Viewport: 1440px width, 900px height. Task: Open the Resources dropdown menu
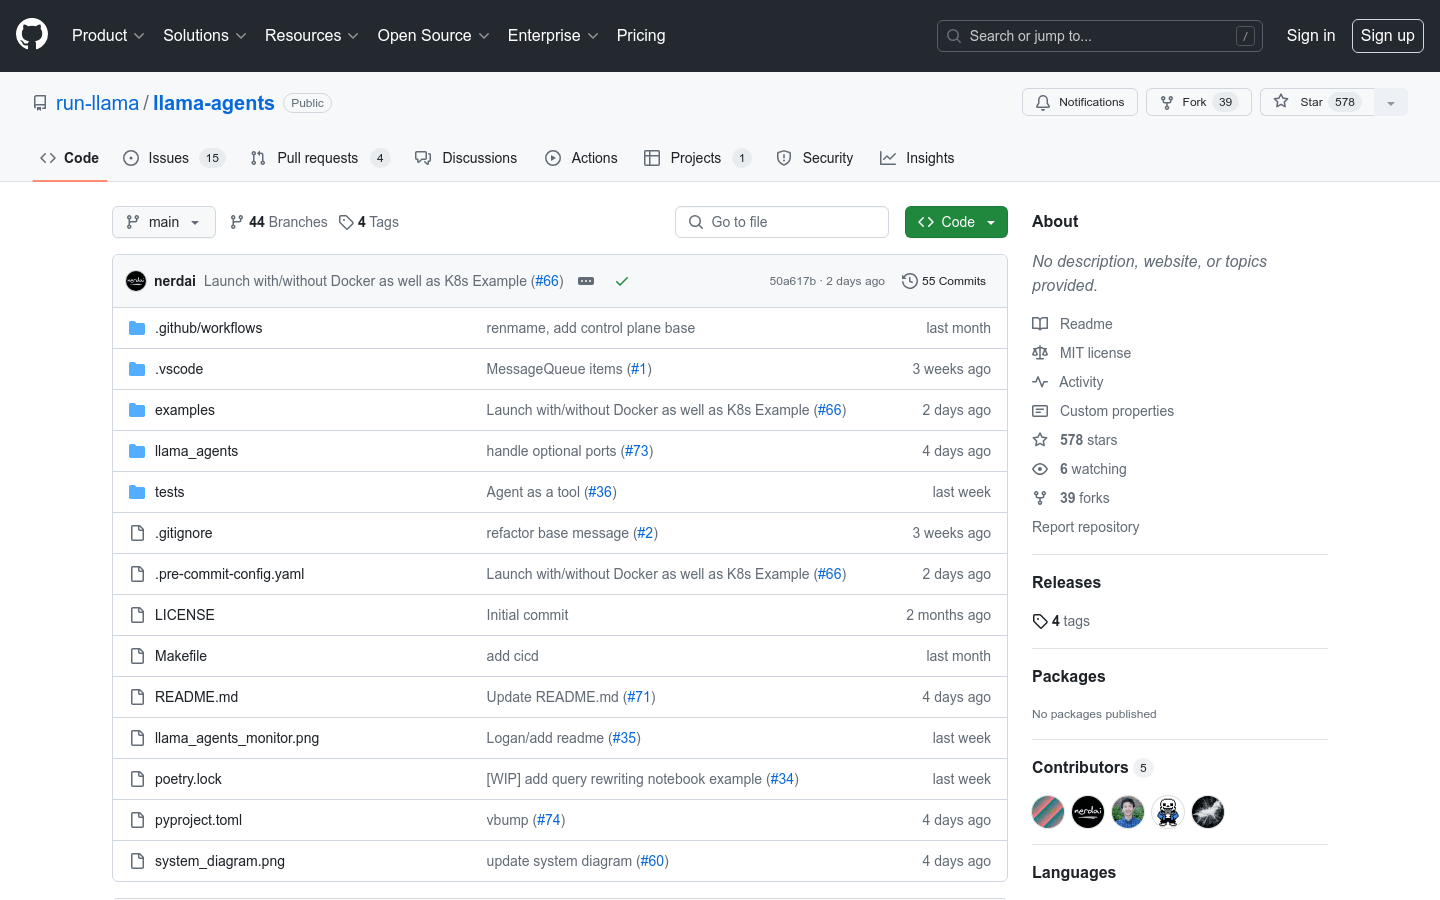click(x=311, y=35)
